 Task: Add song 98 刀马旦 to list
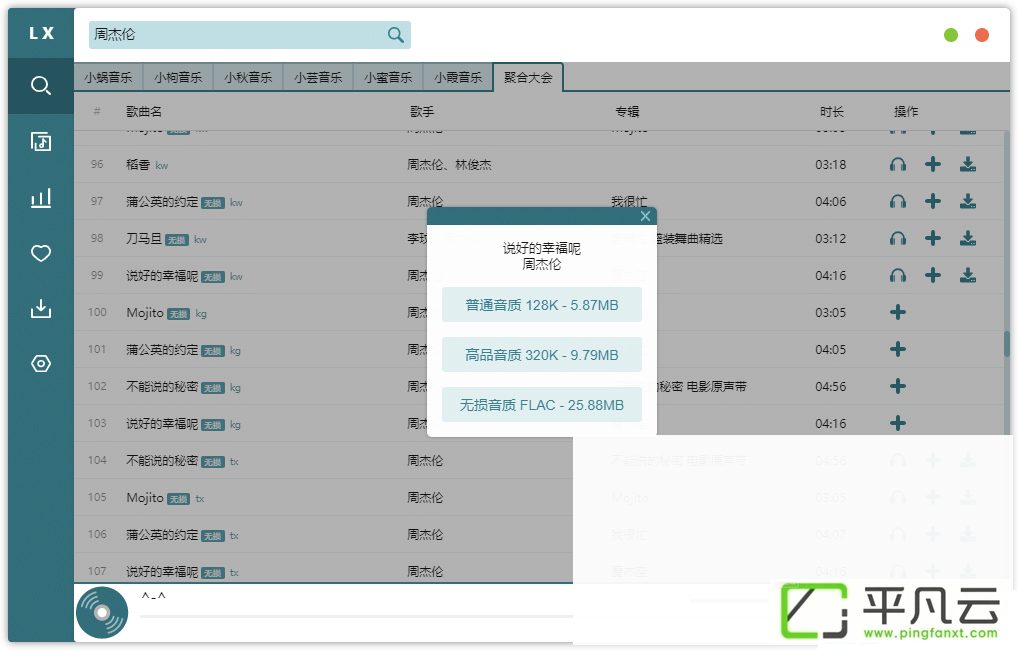(x=933, y=238)
